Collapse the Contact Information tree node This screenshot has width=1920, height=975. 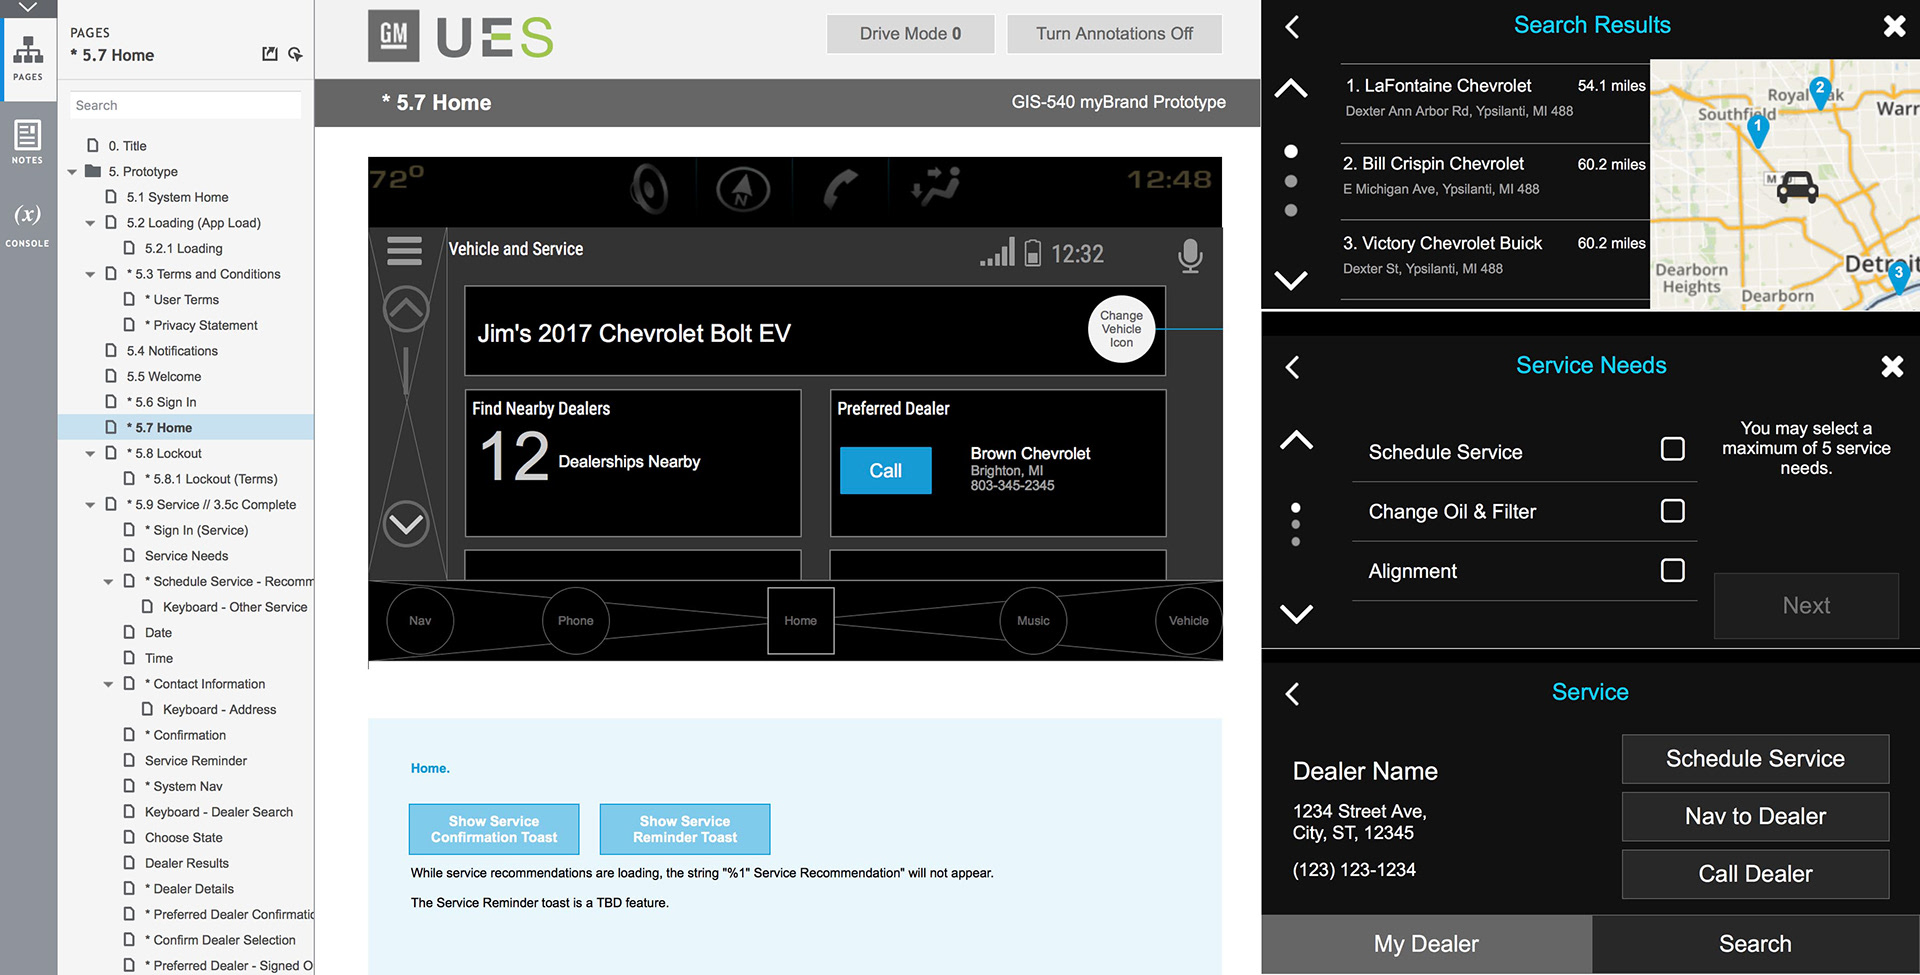tap(108, 685)
